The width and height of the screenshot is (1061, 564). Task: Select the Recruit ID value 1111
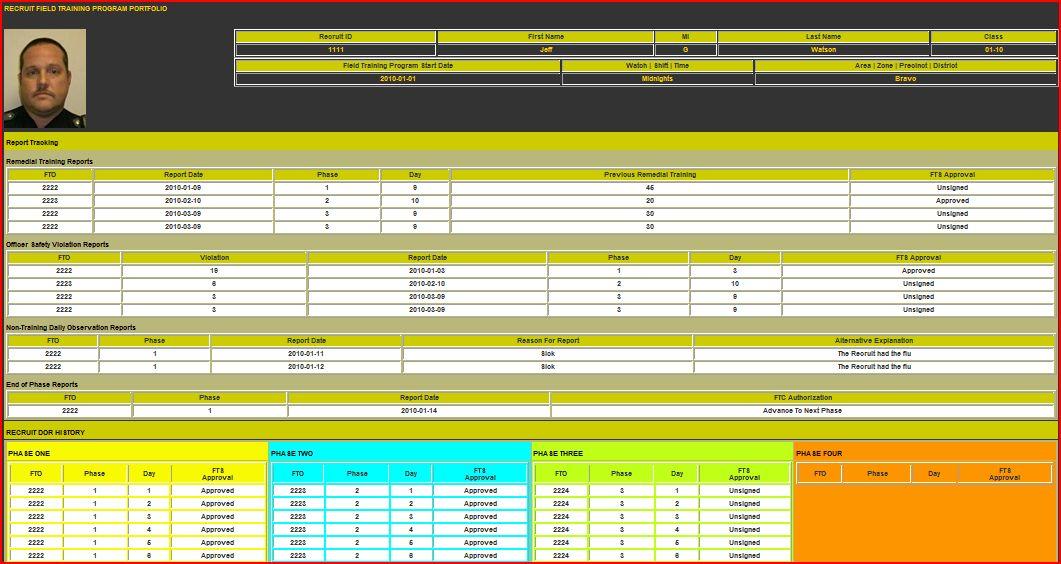click(336, 50)
